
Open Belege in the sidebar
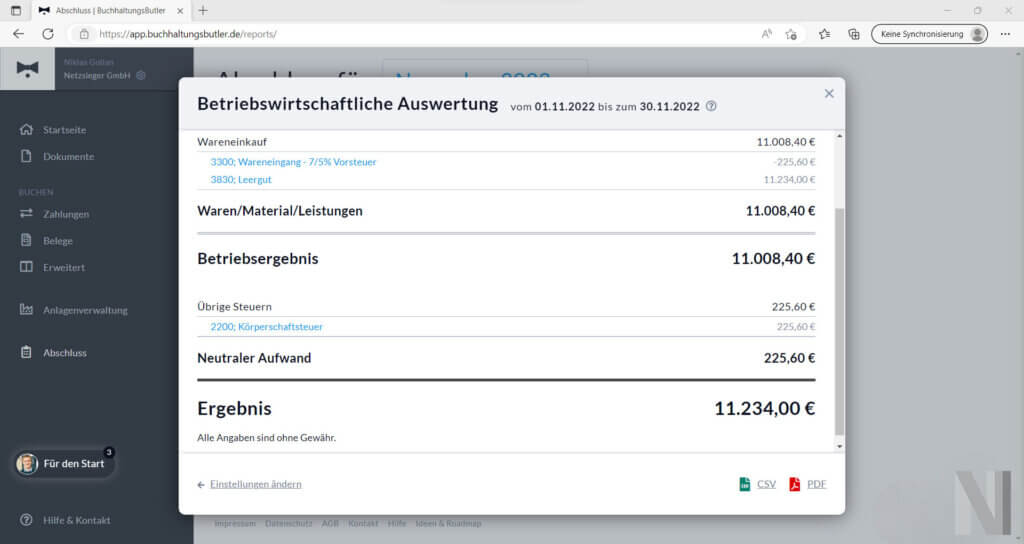pyautogui.click(x=57, y=241)
